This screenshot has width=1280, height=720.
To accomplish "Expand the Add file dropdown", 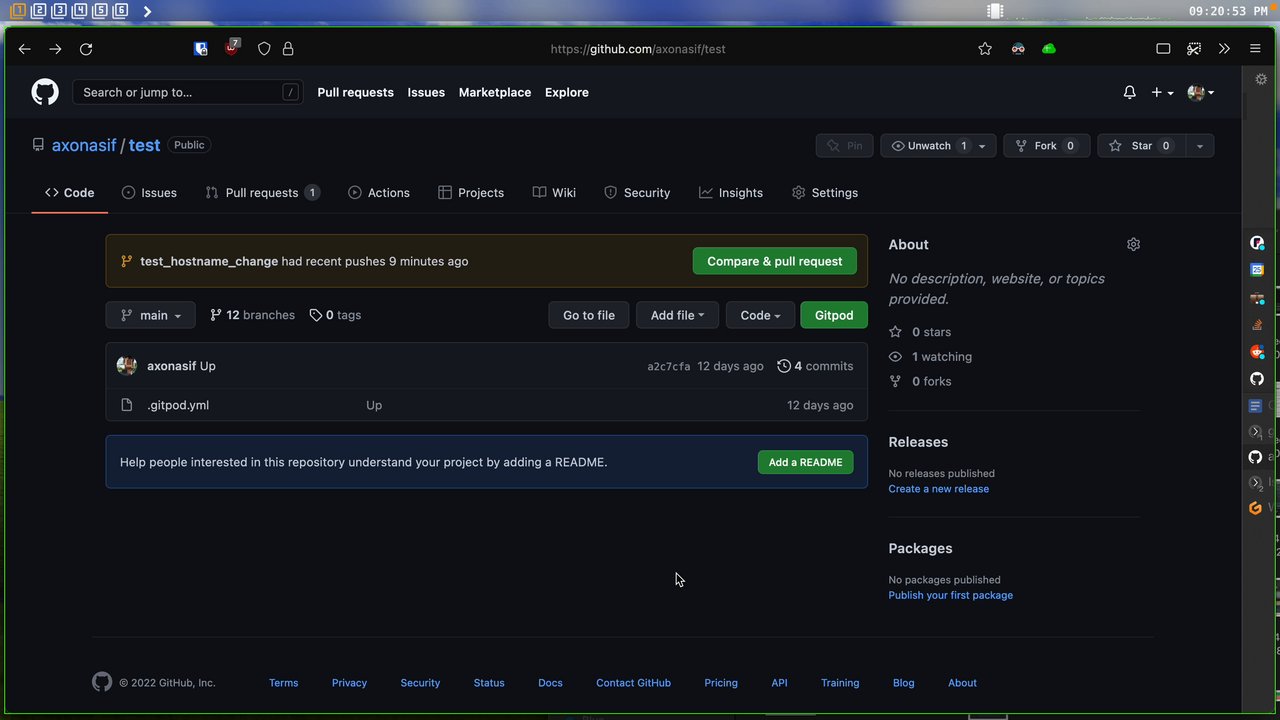I will pyautogui.click(x=678, y=315).
